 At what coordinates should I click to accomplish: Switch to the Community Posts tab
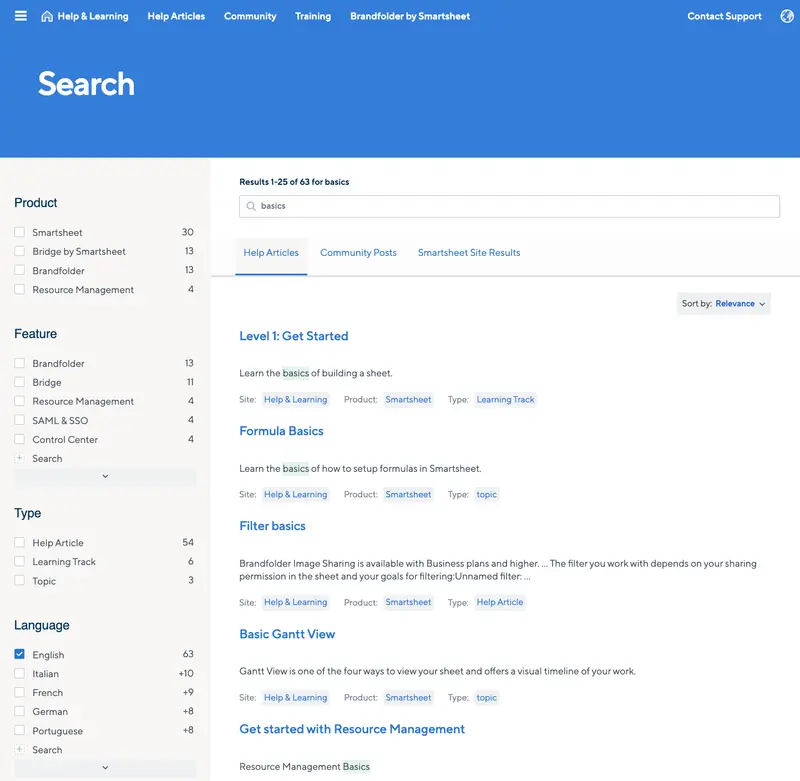point(358,252)
